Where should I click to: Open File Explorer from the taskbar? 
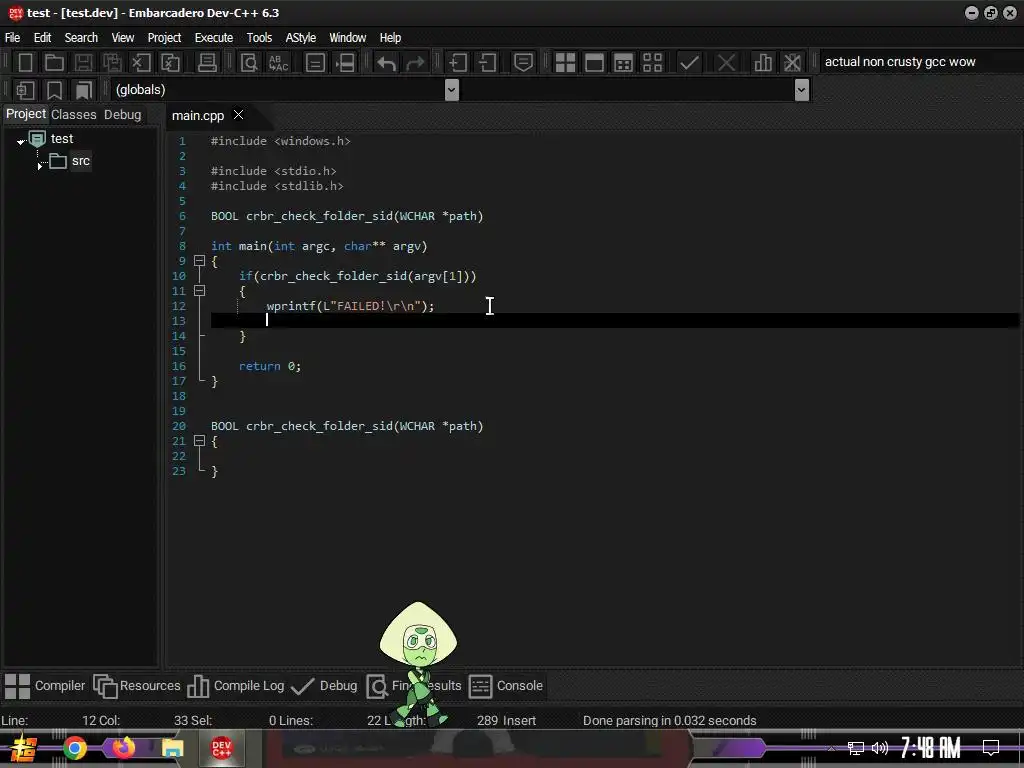172,748
